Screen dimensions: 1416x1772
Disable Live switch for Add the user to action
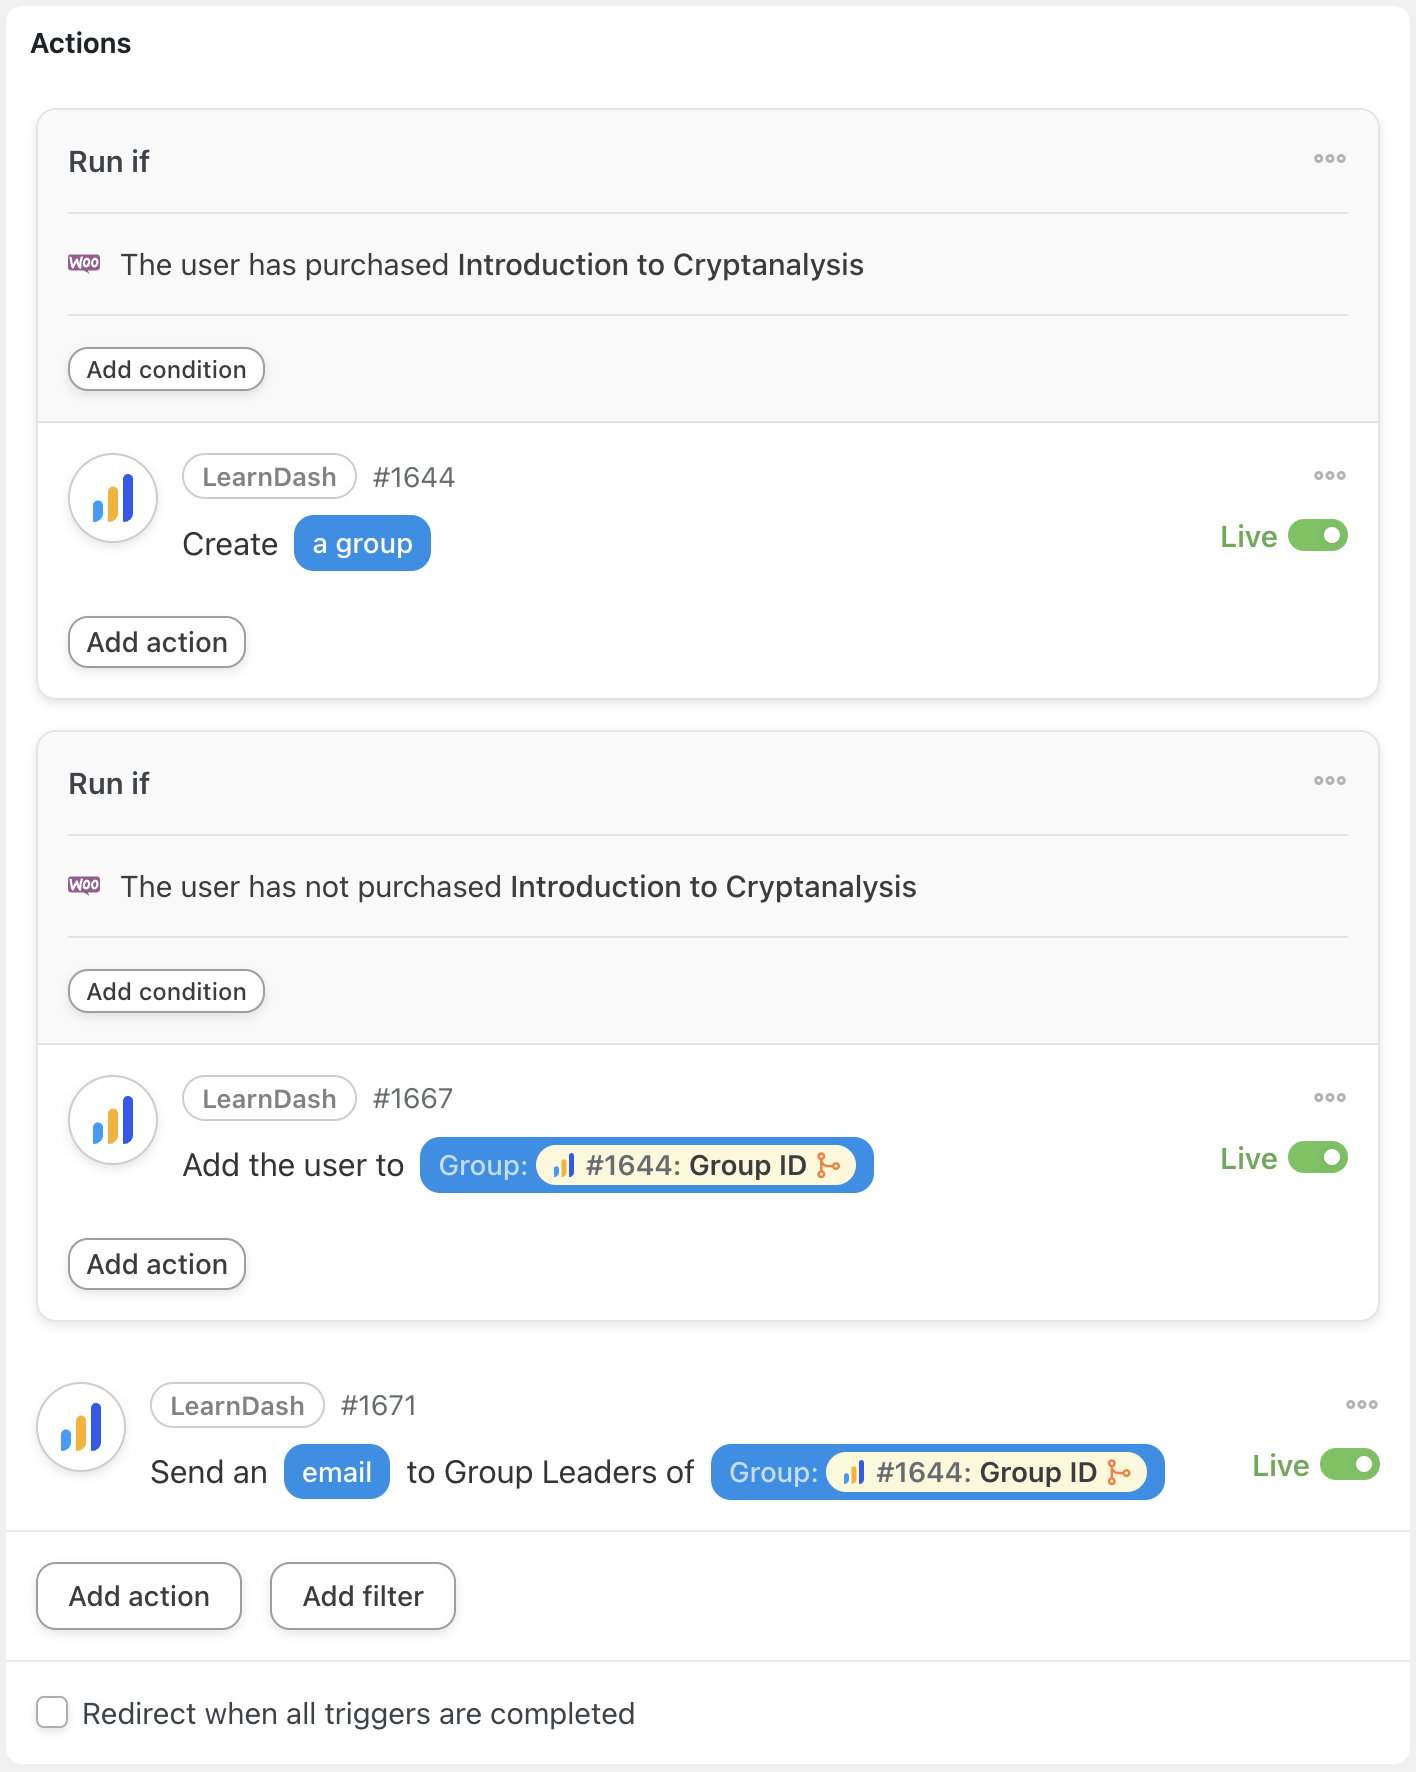(1317, 1158)
